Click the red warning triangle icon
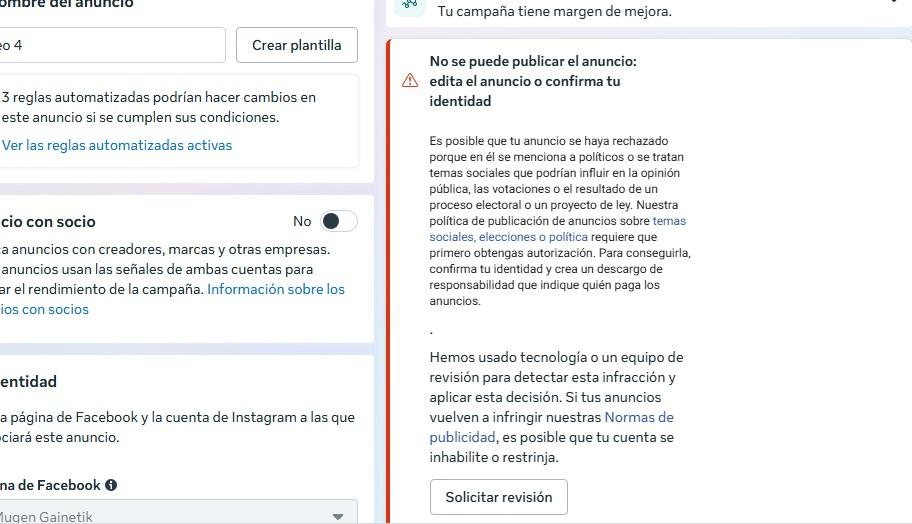This screenshot has width=912, height=524. pos(410,81)
